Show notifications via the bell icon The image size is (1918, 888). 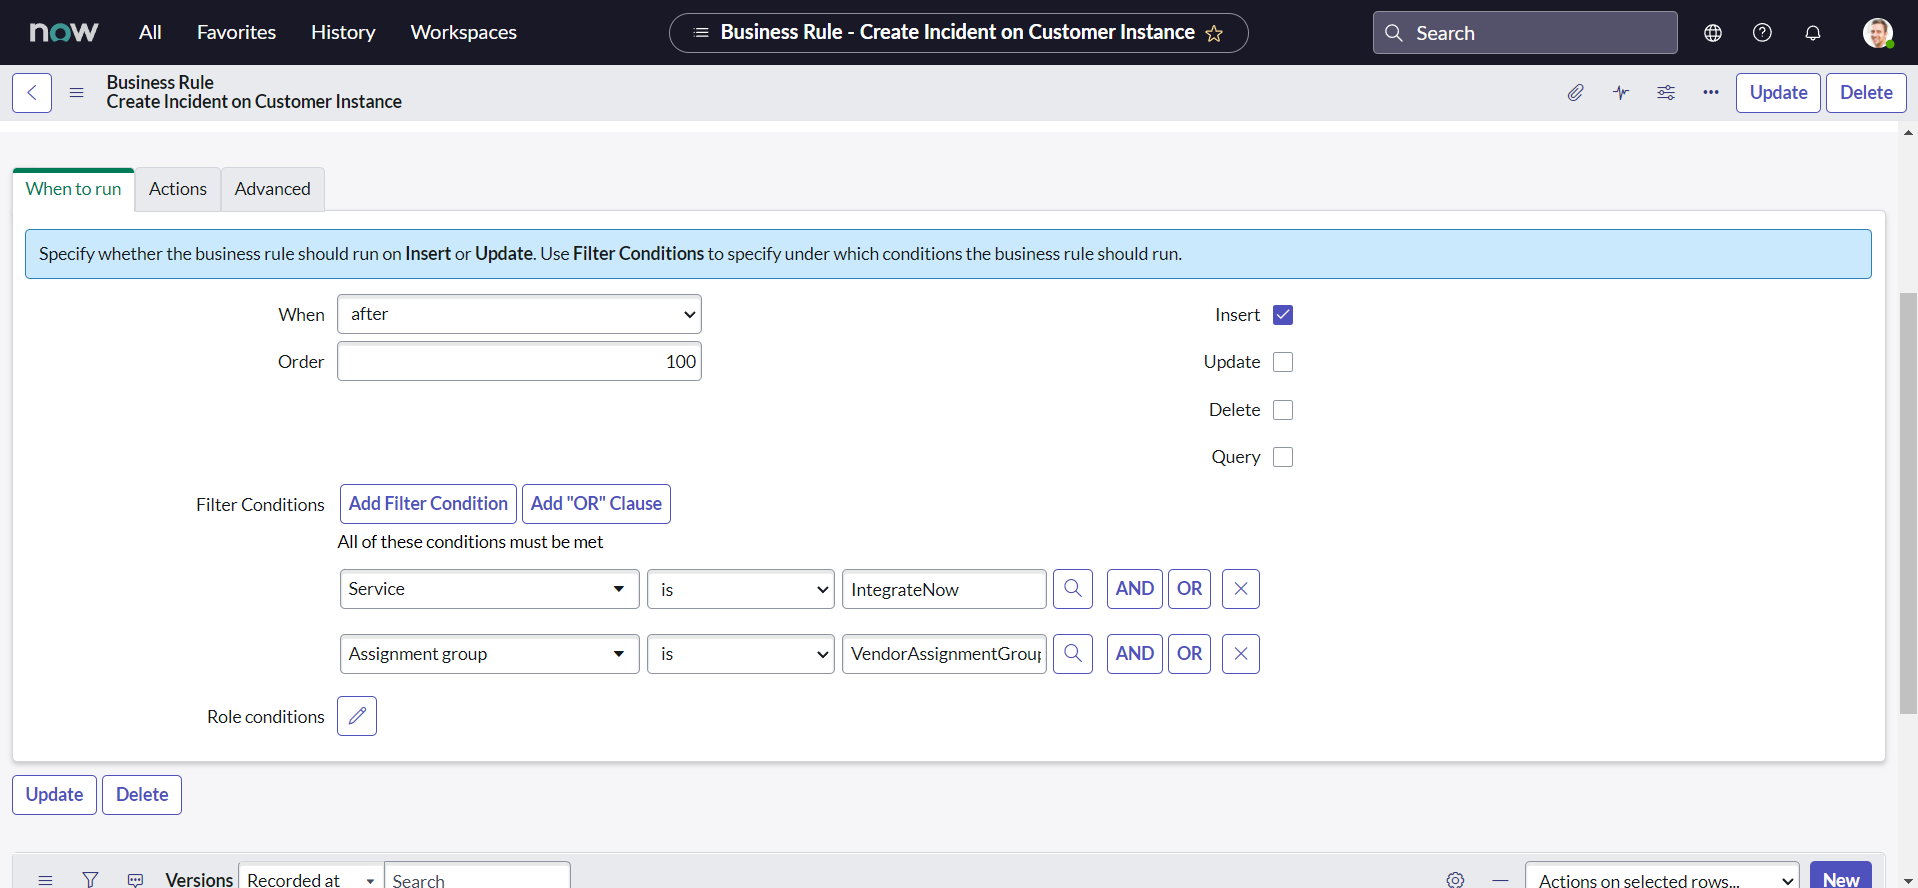coord(1813,33)
